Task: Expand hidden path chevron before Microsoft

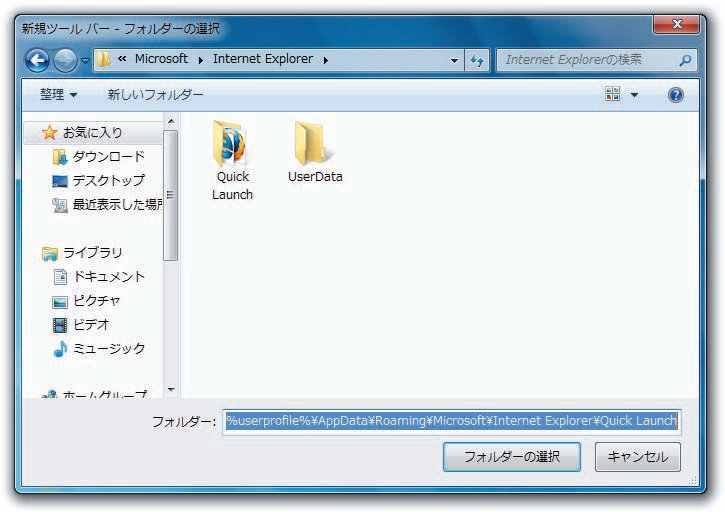Action: (x=122, y=59)
